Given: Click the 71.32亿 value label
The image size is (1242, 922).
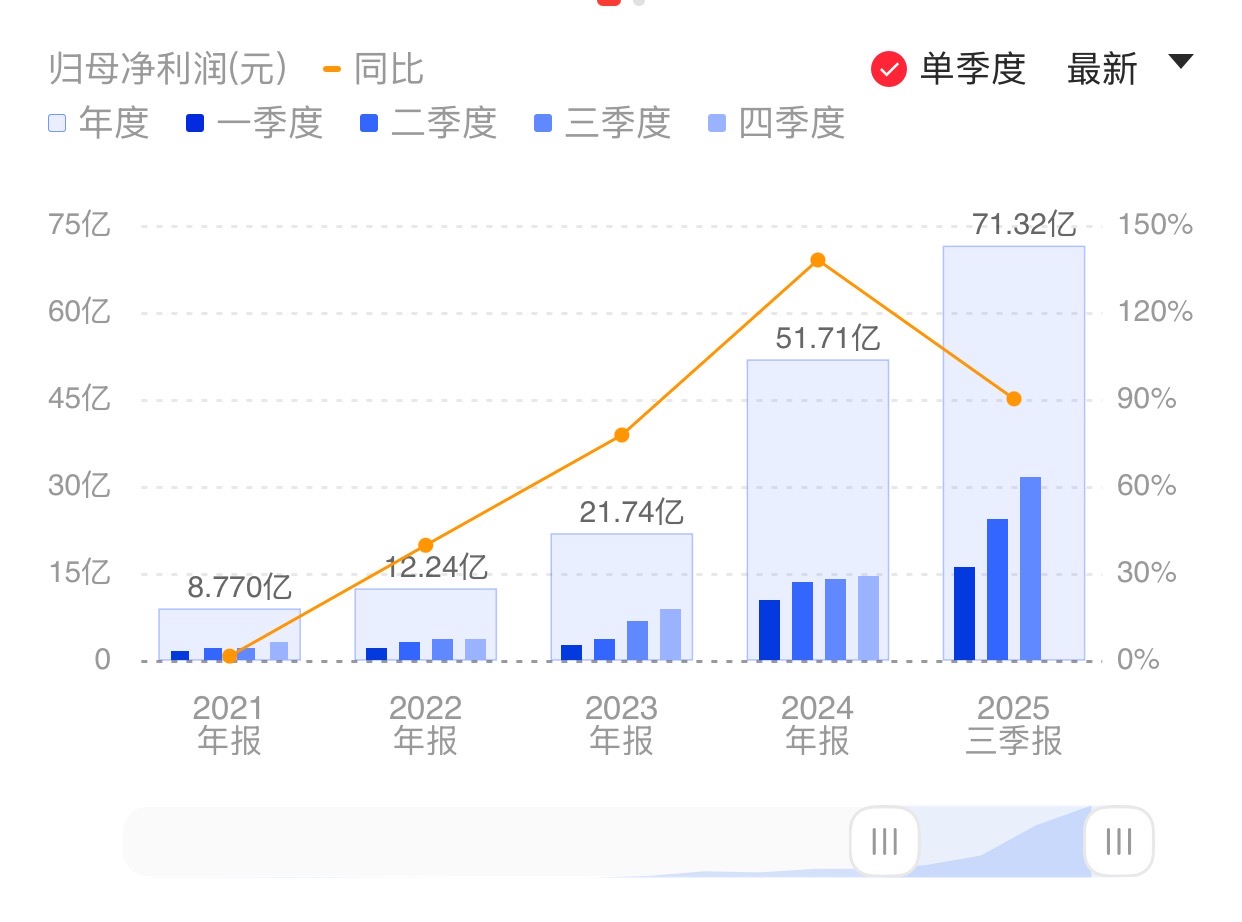Looking at the screenshot, I should click(1025, 225).
